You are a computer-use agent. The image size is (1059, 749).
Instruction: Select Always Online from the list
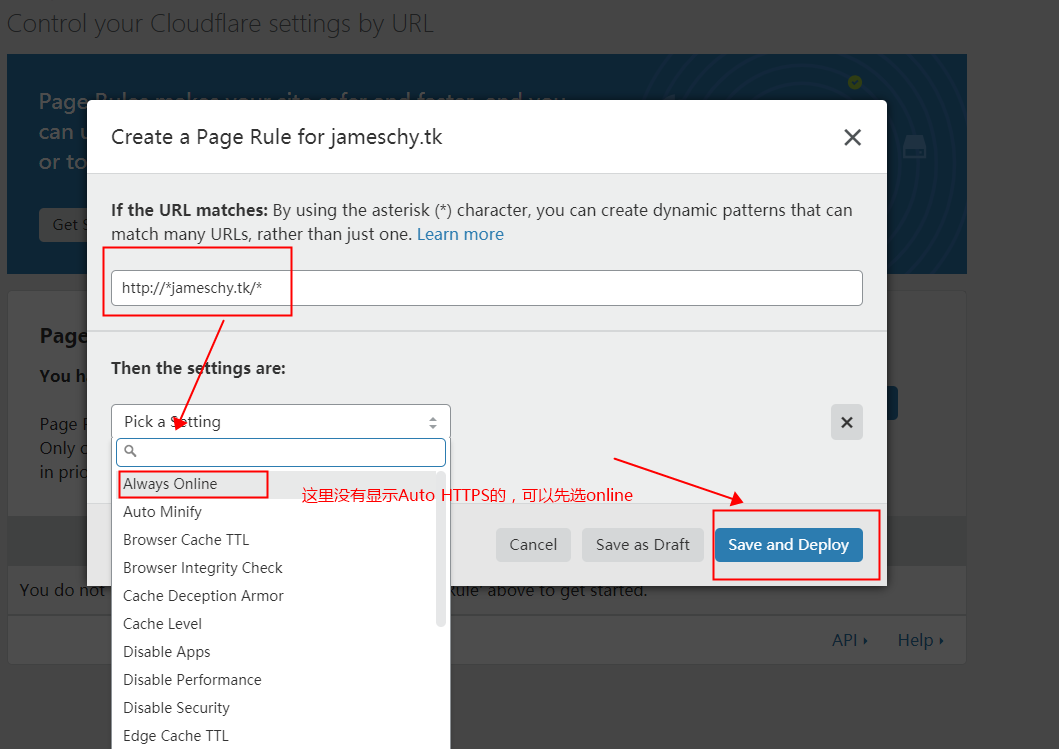(274, 484)
